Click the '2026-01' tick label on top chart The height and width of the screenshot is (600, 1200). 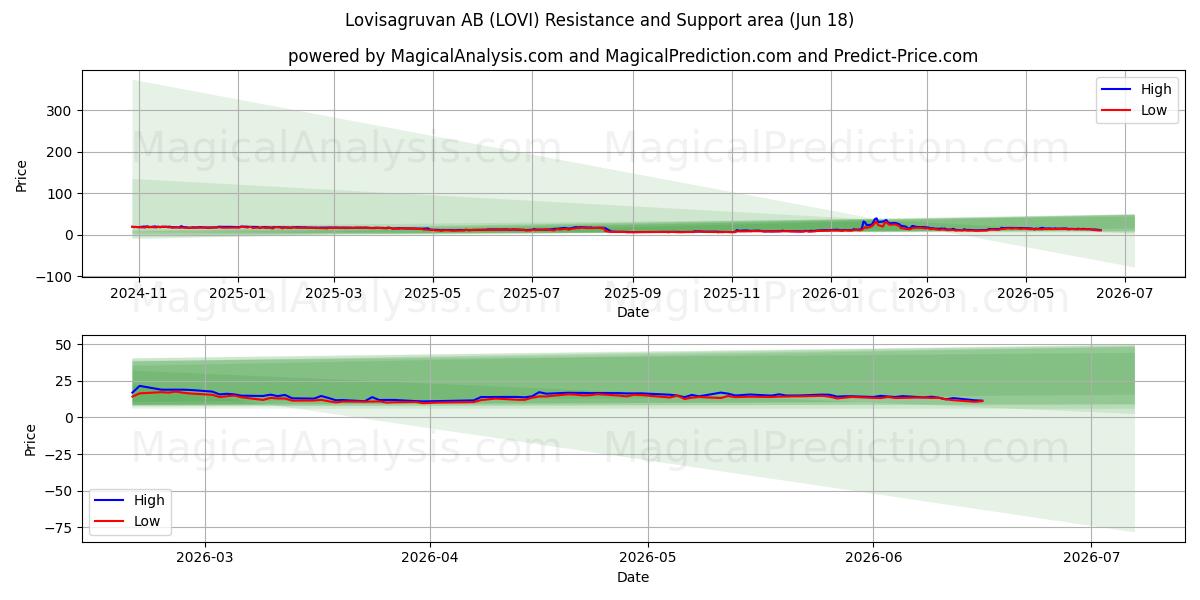click(830, 293)
